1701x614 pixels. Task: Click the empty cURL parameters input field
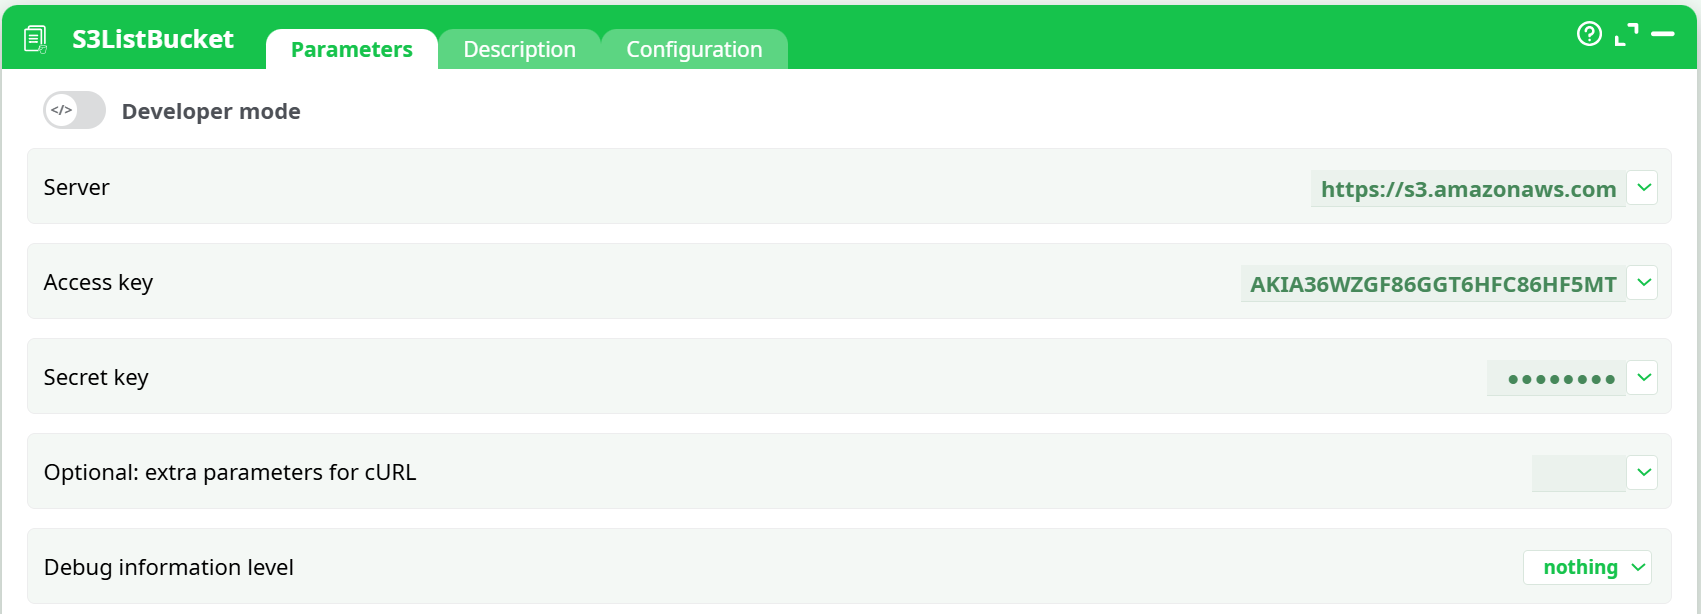tap(1578, 472)
